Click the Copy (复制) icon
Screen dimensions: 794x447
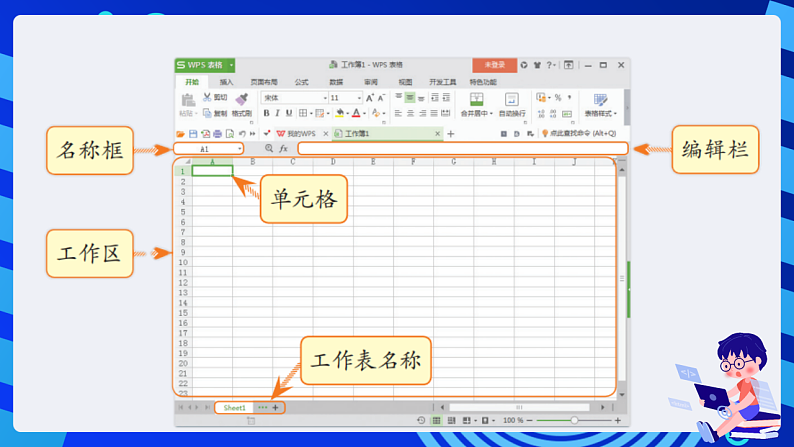[x=207, y=113]
